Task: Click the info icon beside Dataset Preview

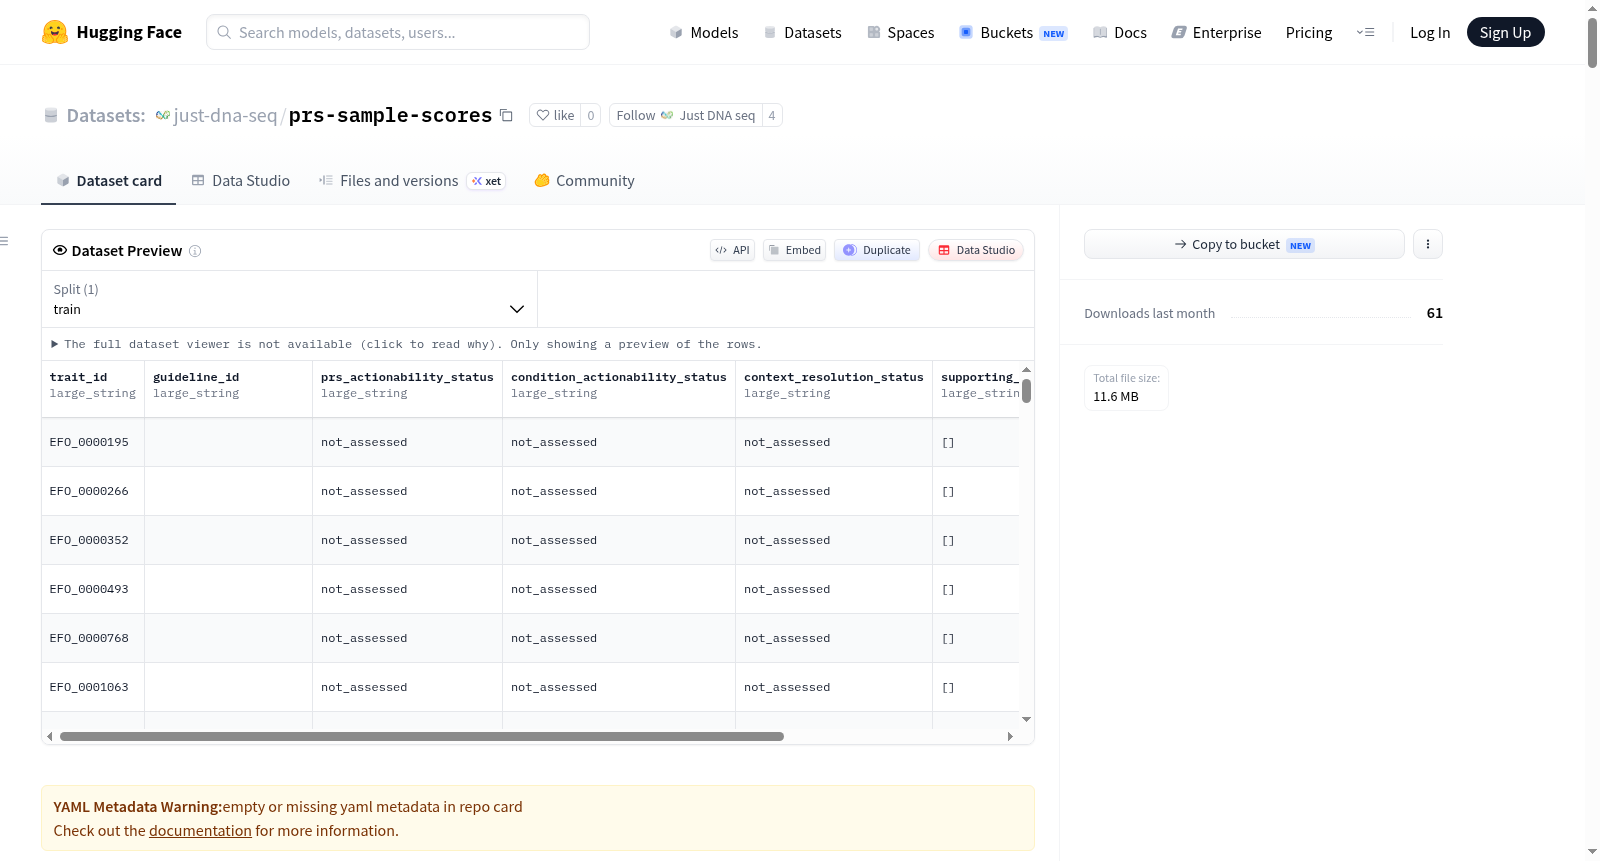Action: [195, 251]
